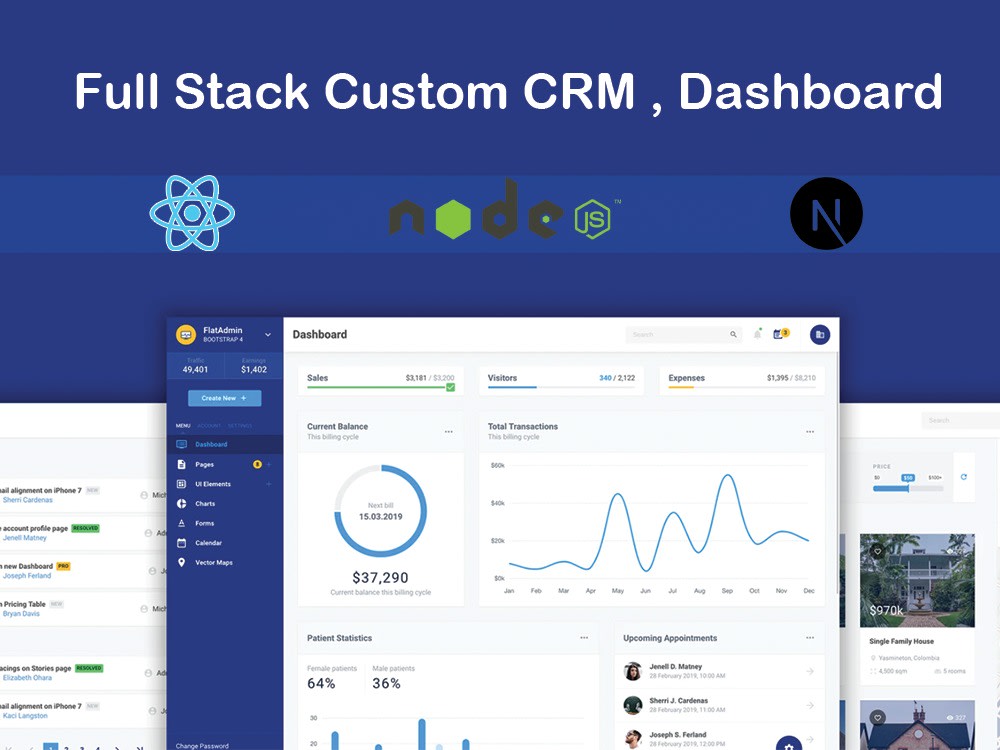Click the Search field in right window
This screenshot has width=1000, height=750.
point(960,420)
